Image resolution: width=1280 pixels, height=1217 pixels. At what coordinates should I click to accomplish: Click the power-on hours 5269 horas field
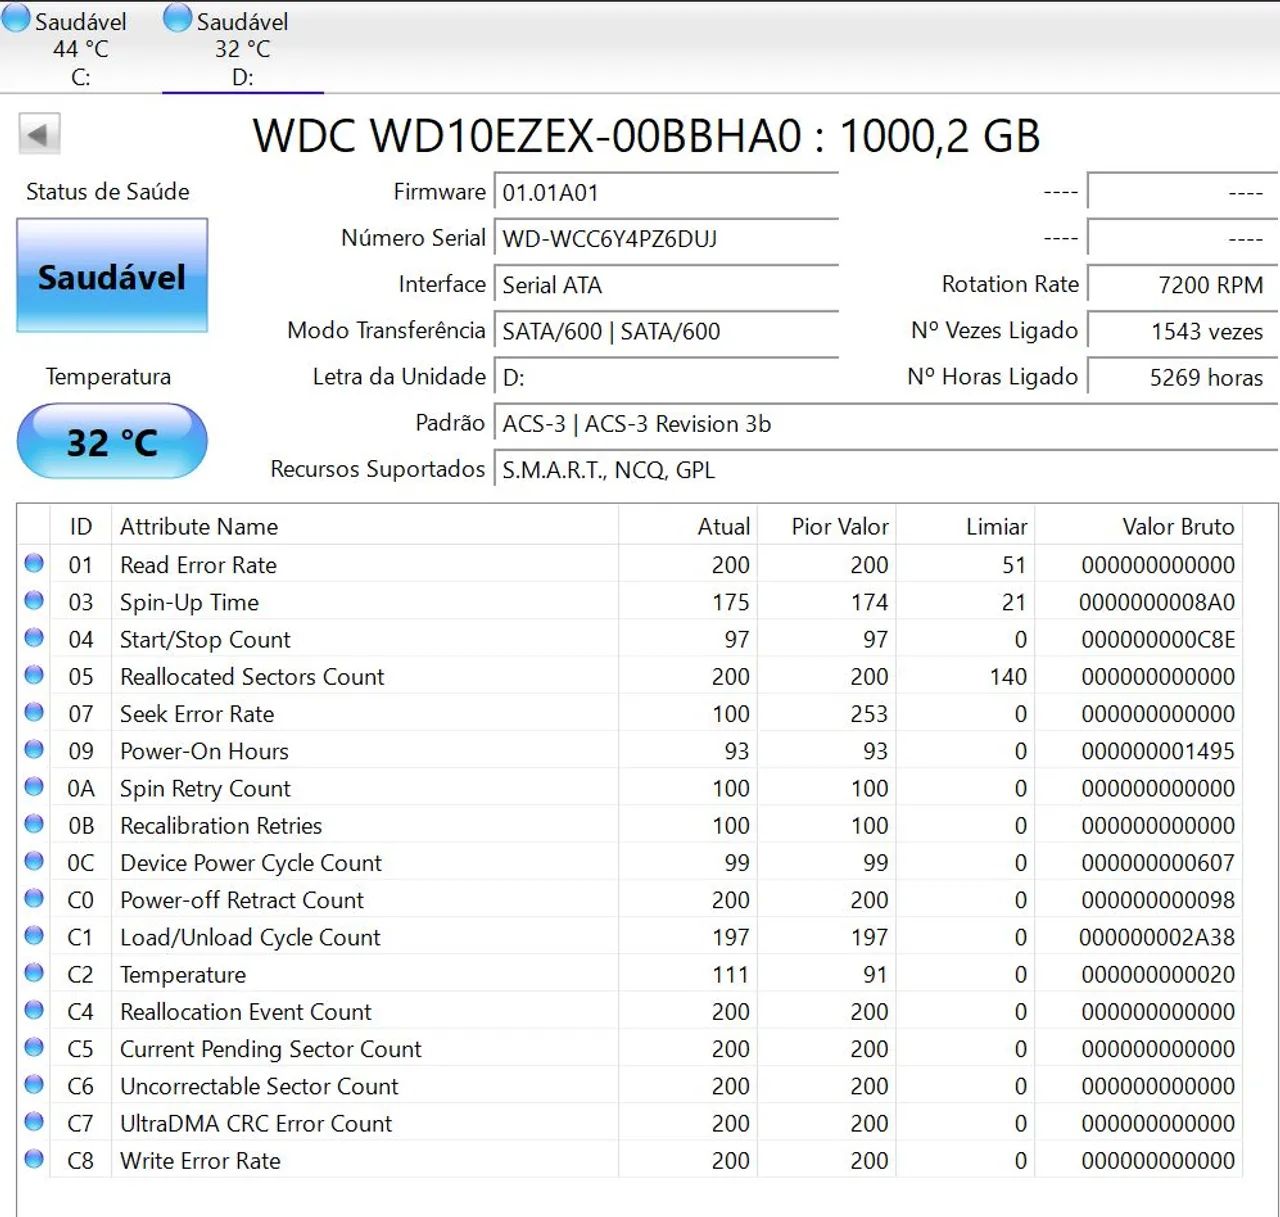pos(1183,377)
